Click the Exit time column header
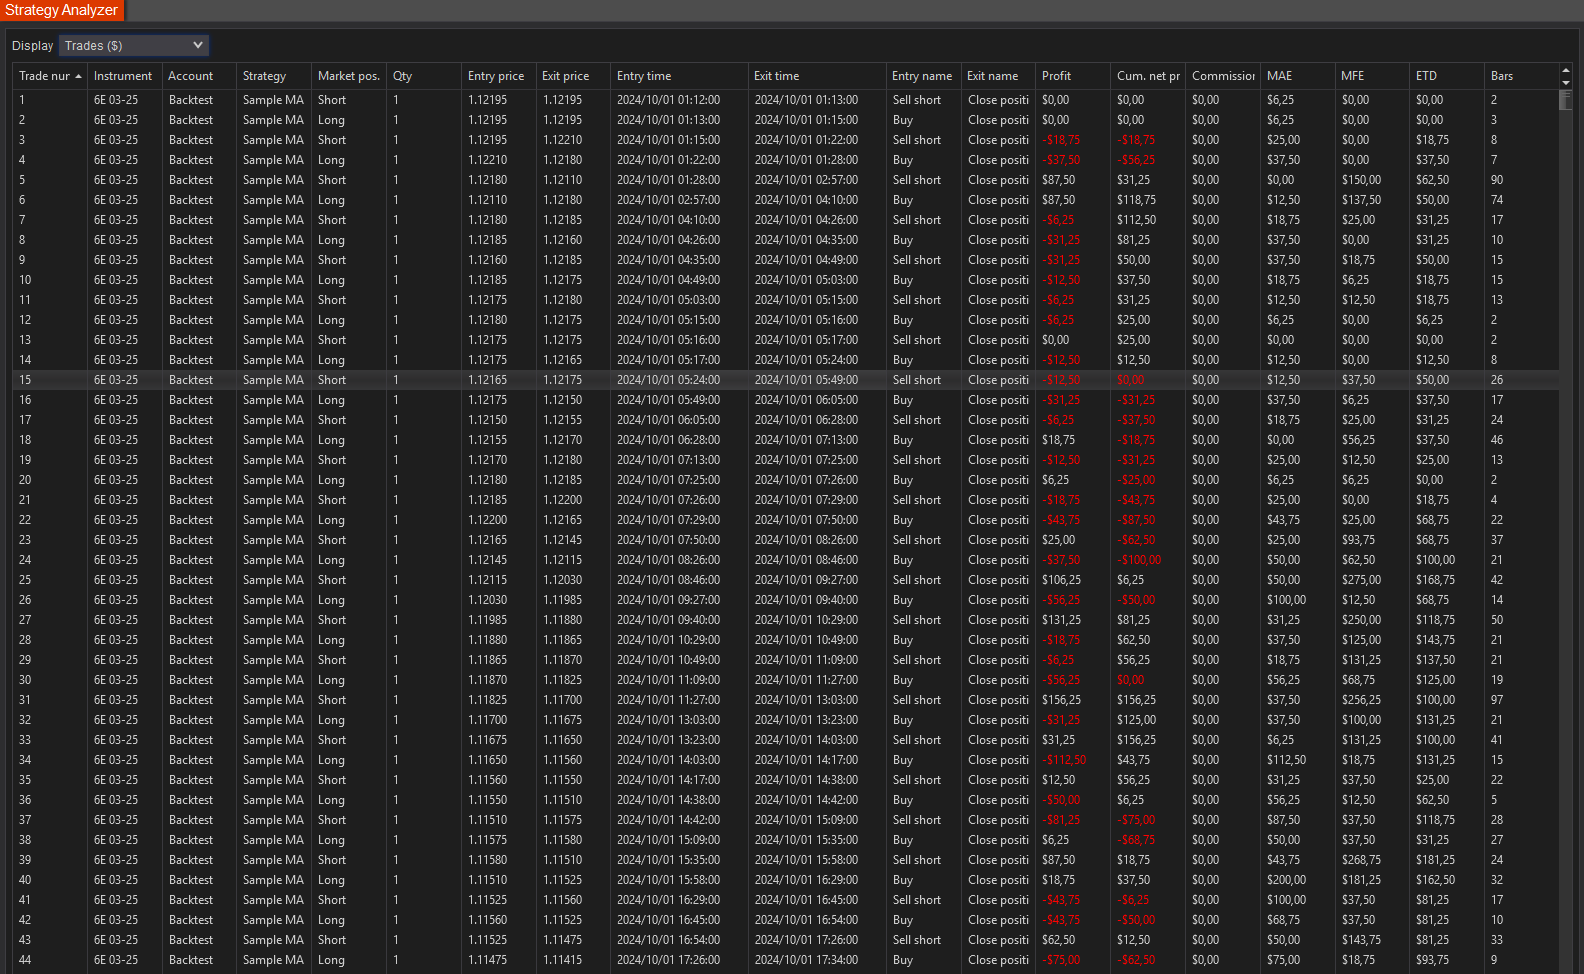Screen dimensions: 1584x974 click(x=817, y=76)
